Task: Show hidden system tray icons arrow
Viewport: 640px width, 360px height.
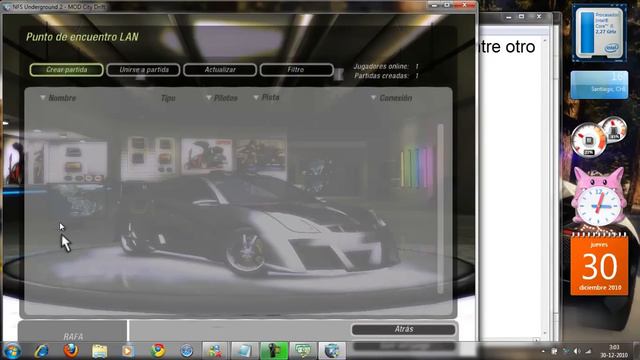Action: click(543, 351)
